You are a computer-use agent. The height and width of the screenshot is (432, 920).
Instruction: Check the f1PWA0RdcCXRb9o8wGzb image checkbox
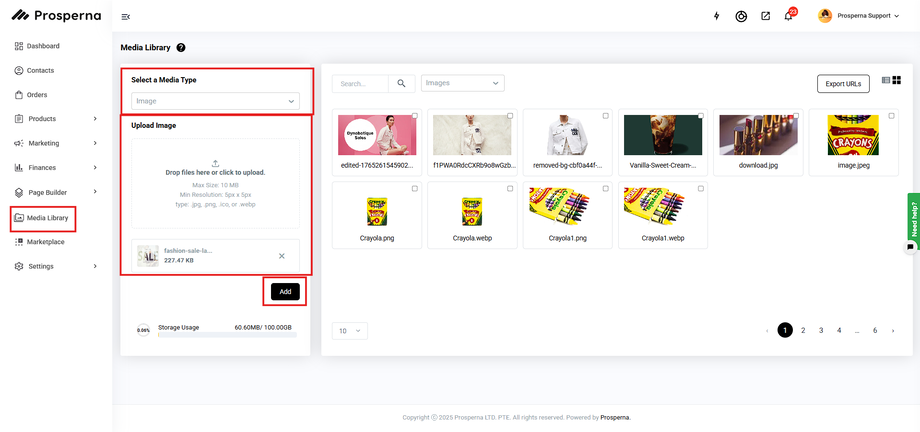coord(510,116)
